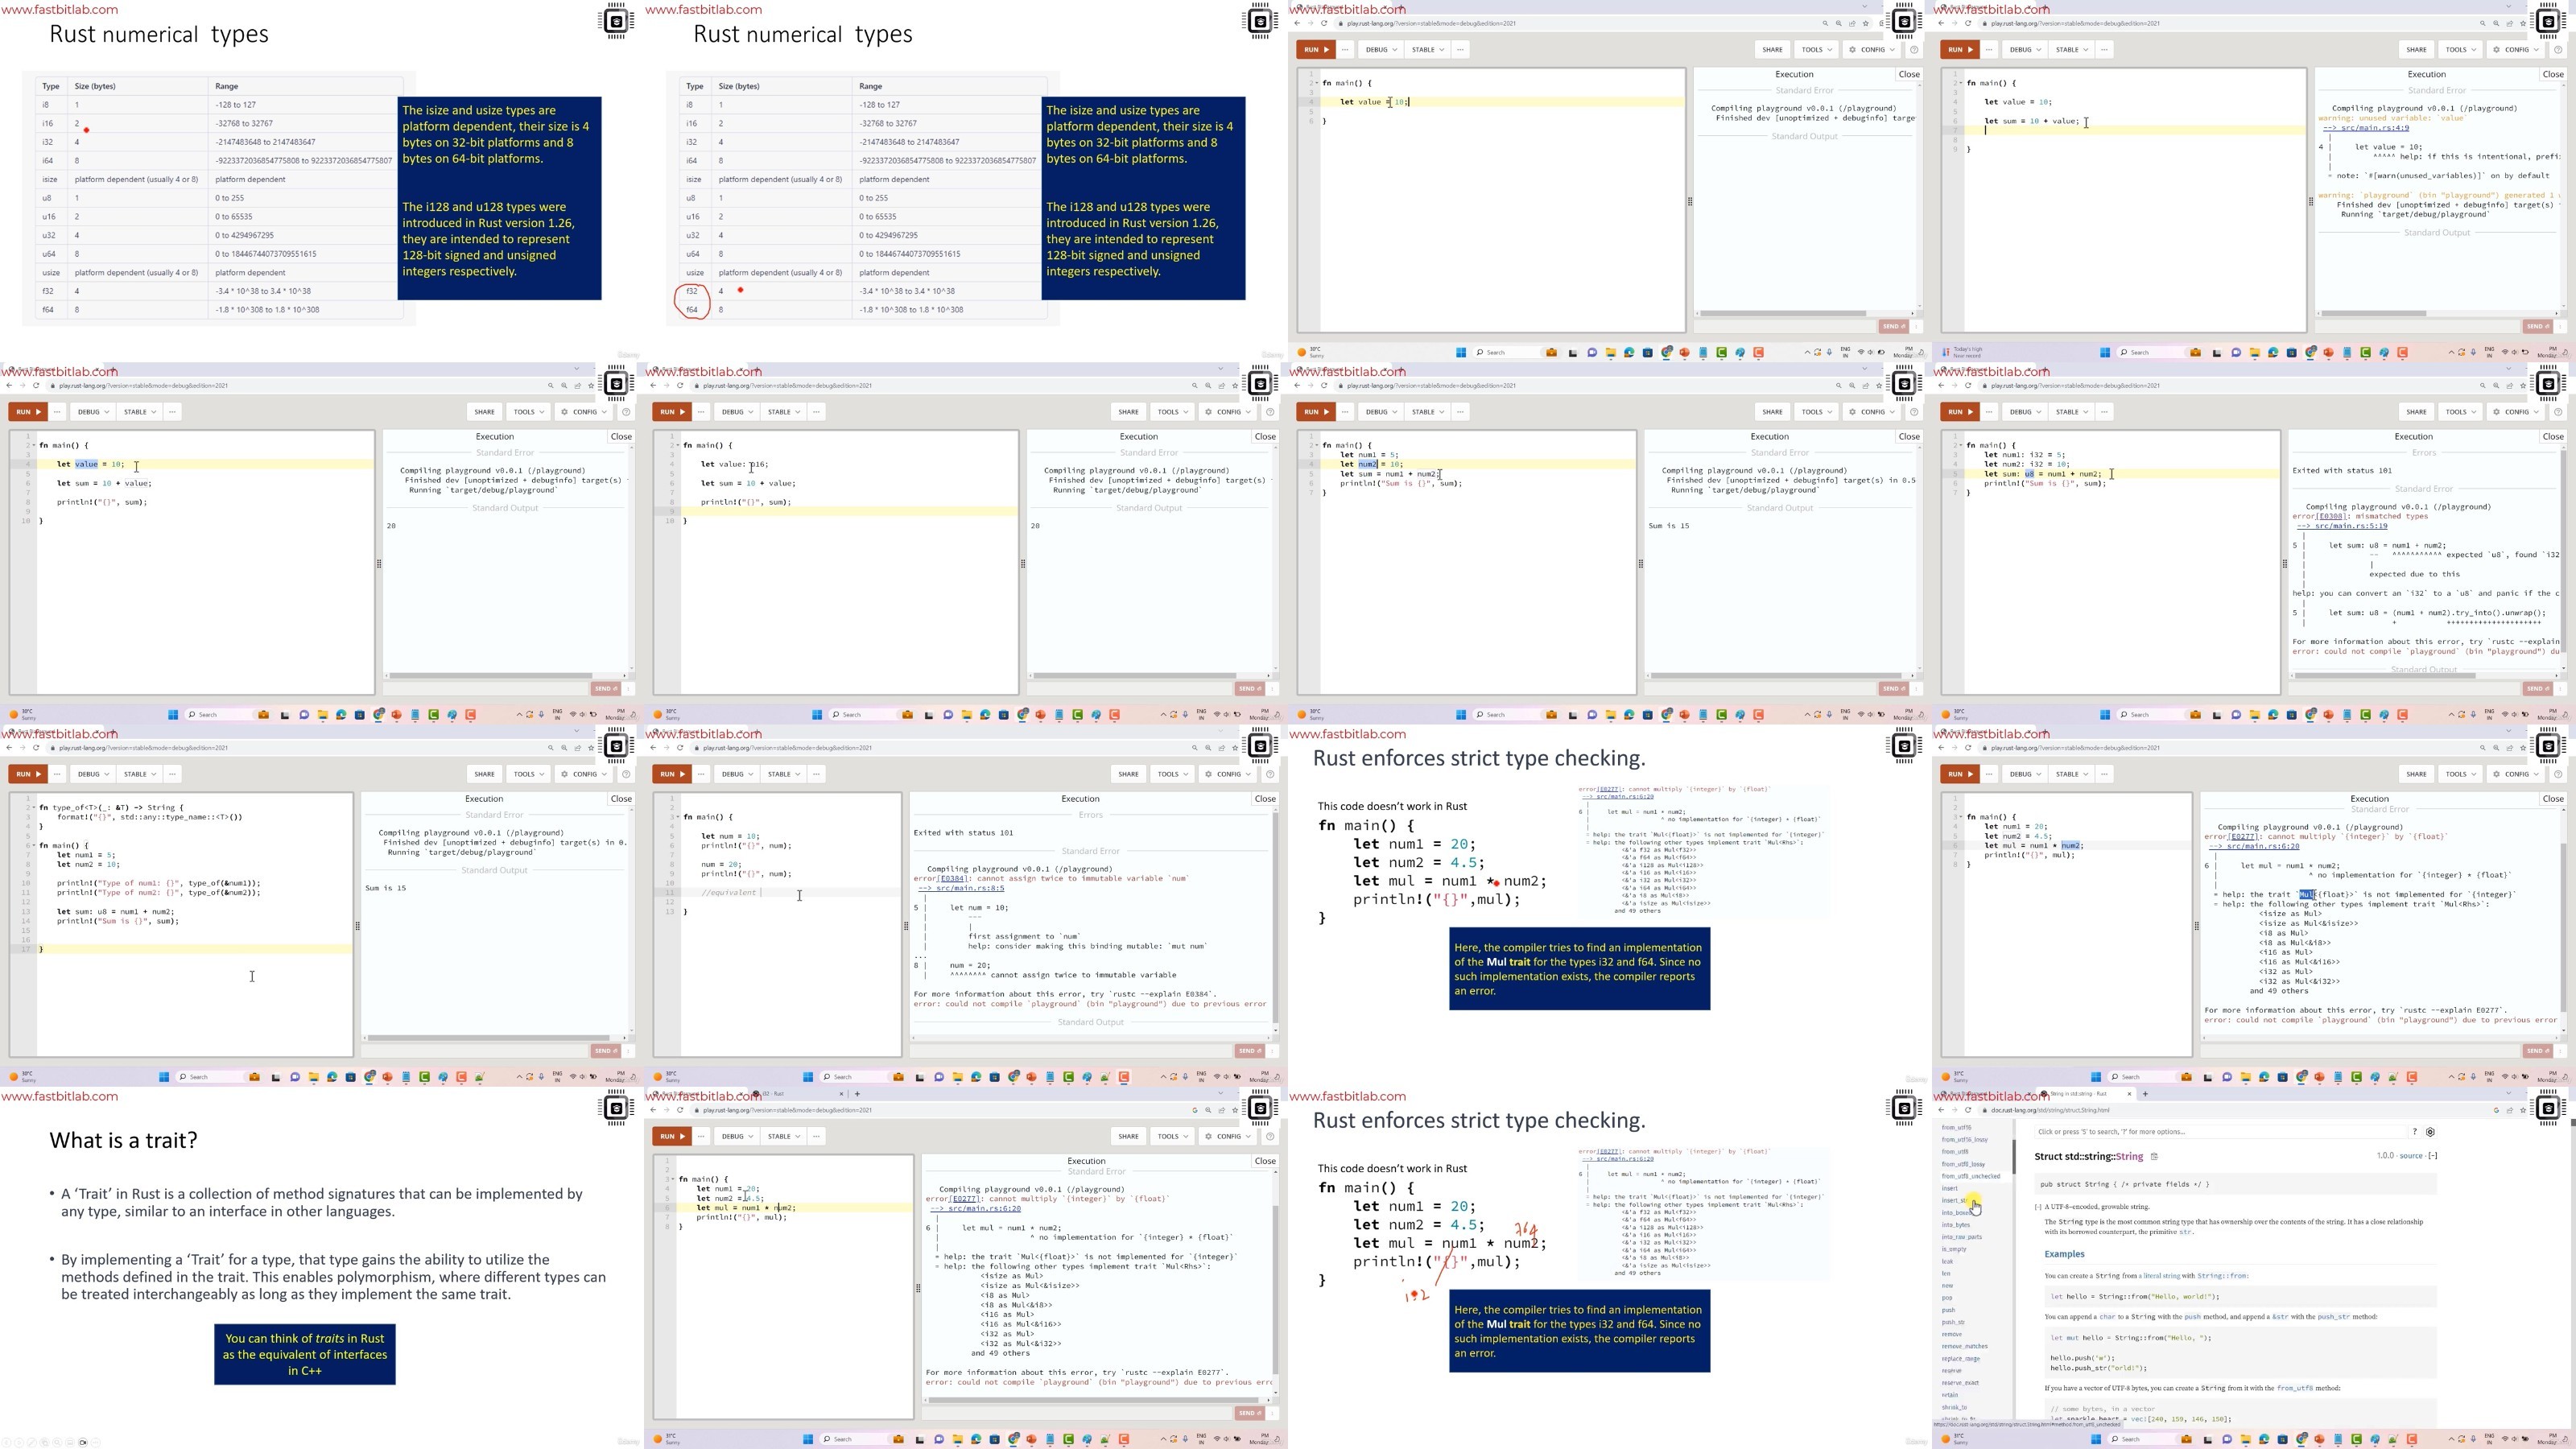Open TOOLS dropdown in unused-variable warning playground

click(2460, 49)
